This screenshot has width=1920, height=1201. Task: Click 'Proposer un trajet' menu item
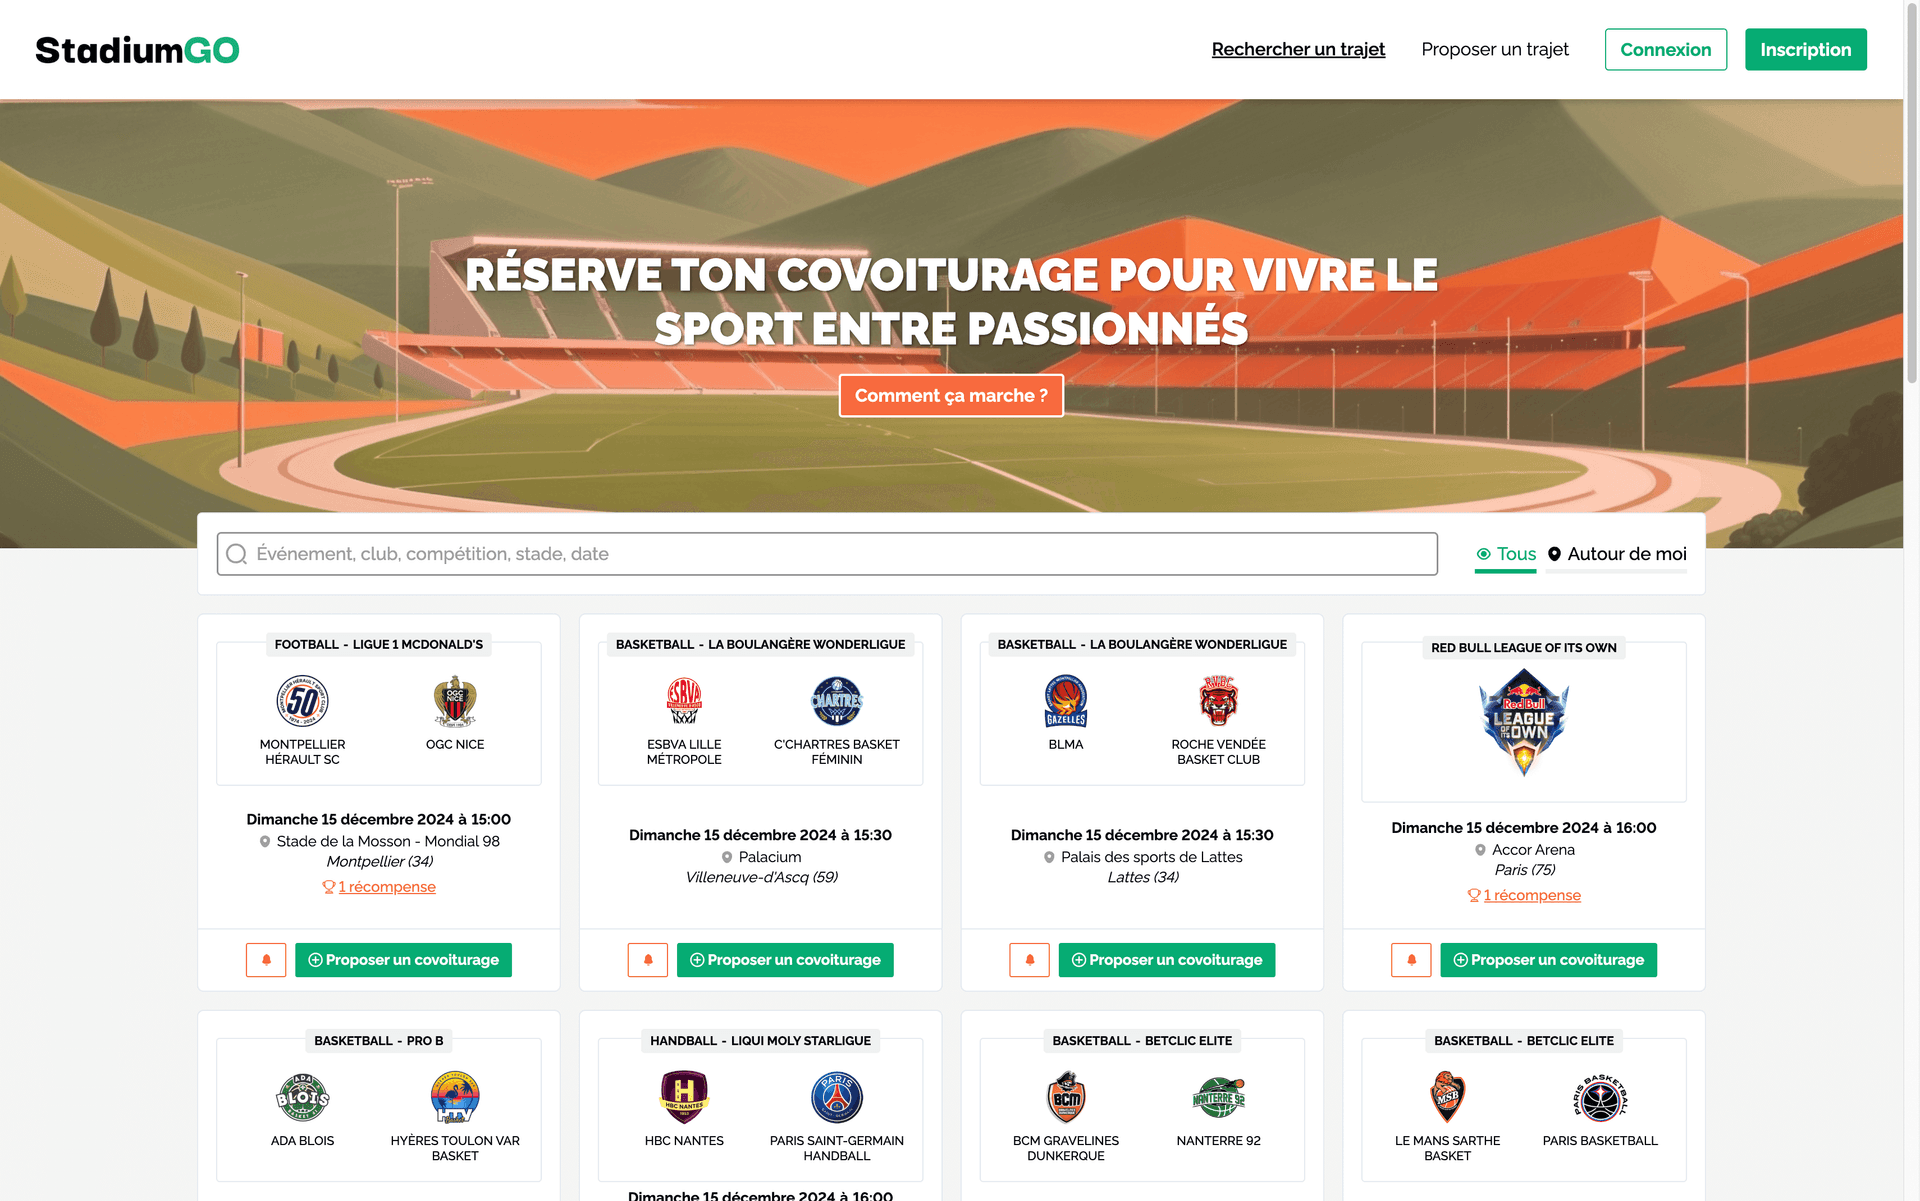click(1495, 48)
